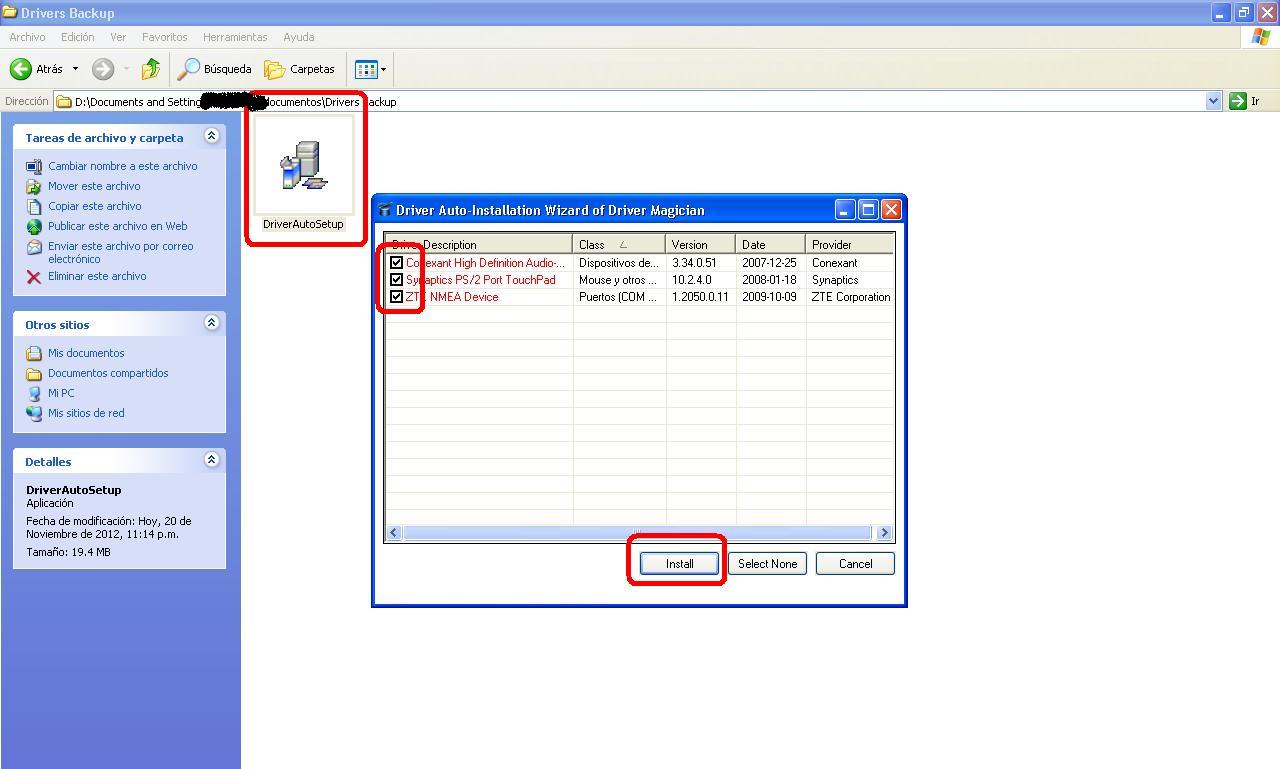Sort by Provider column header
Screen dimensions: 1280x769
click(x=849, y=244)
